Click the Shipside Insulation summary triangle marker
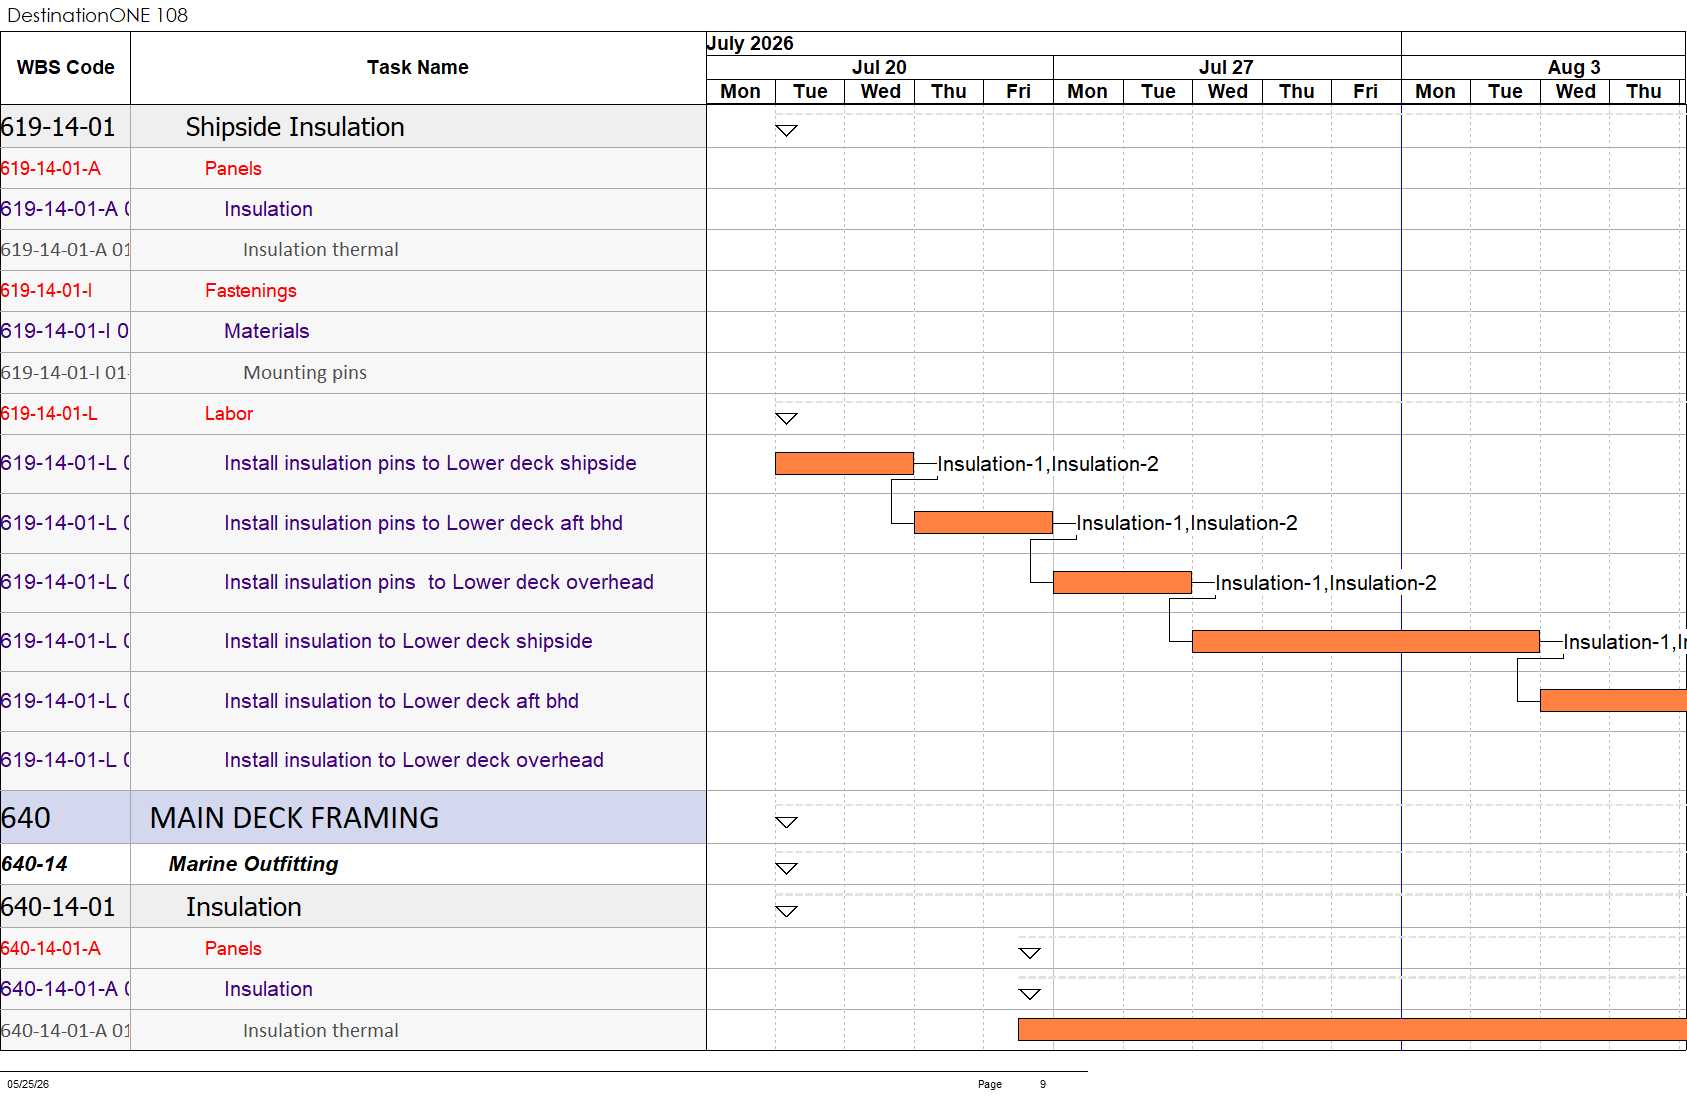 (786, 130)
